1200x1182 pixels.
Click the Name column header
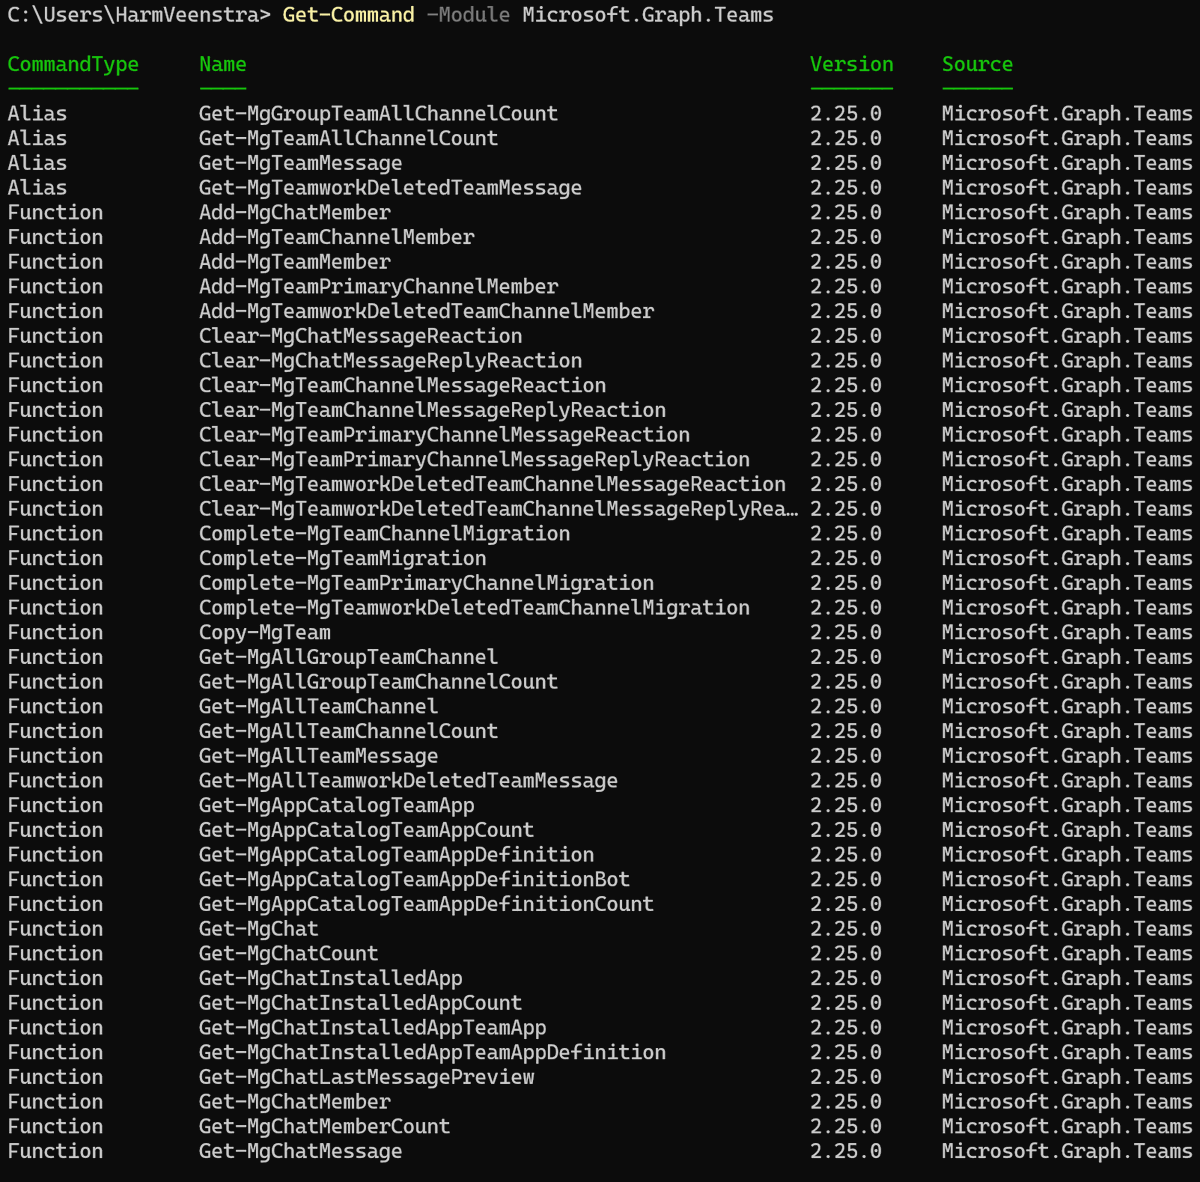(x=223, y=64)
